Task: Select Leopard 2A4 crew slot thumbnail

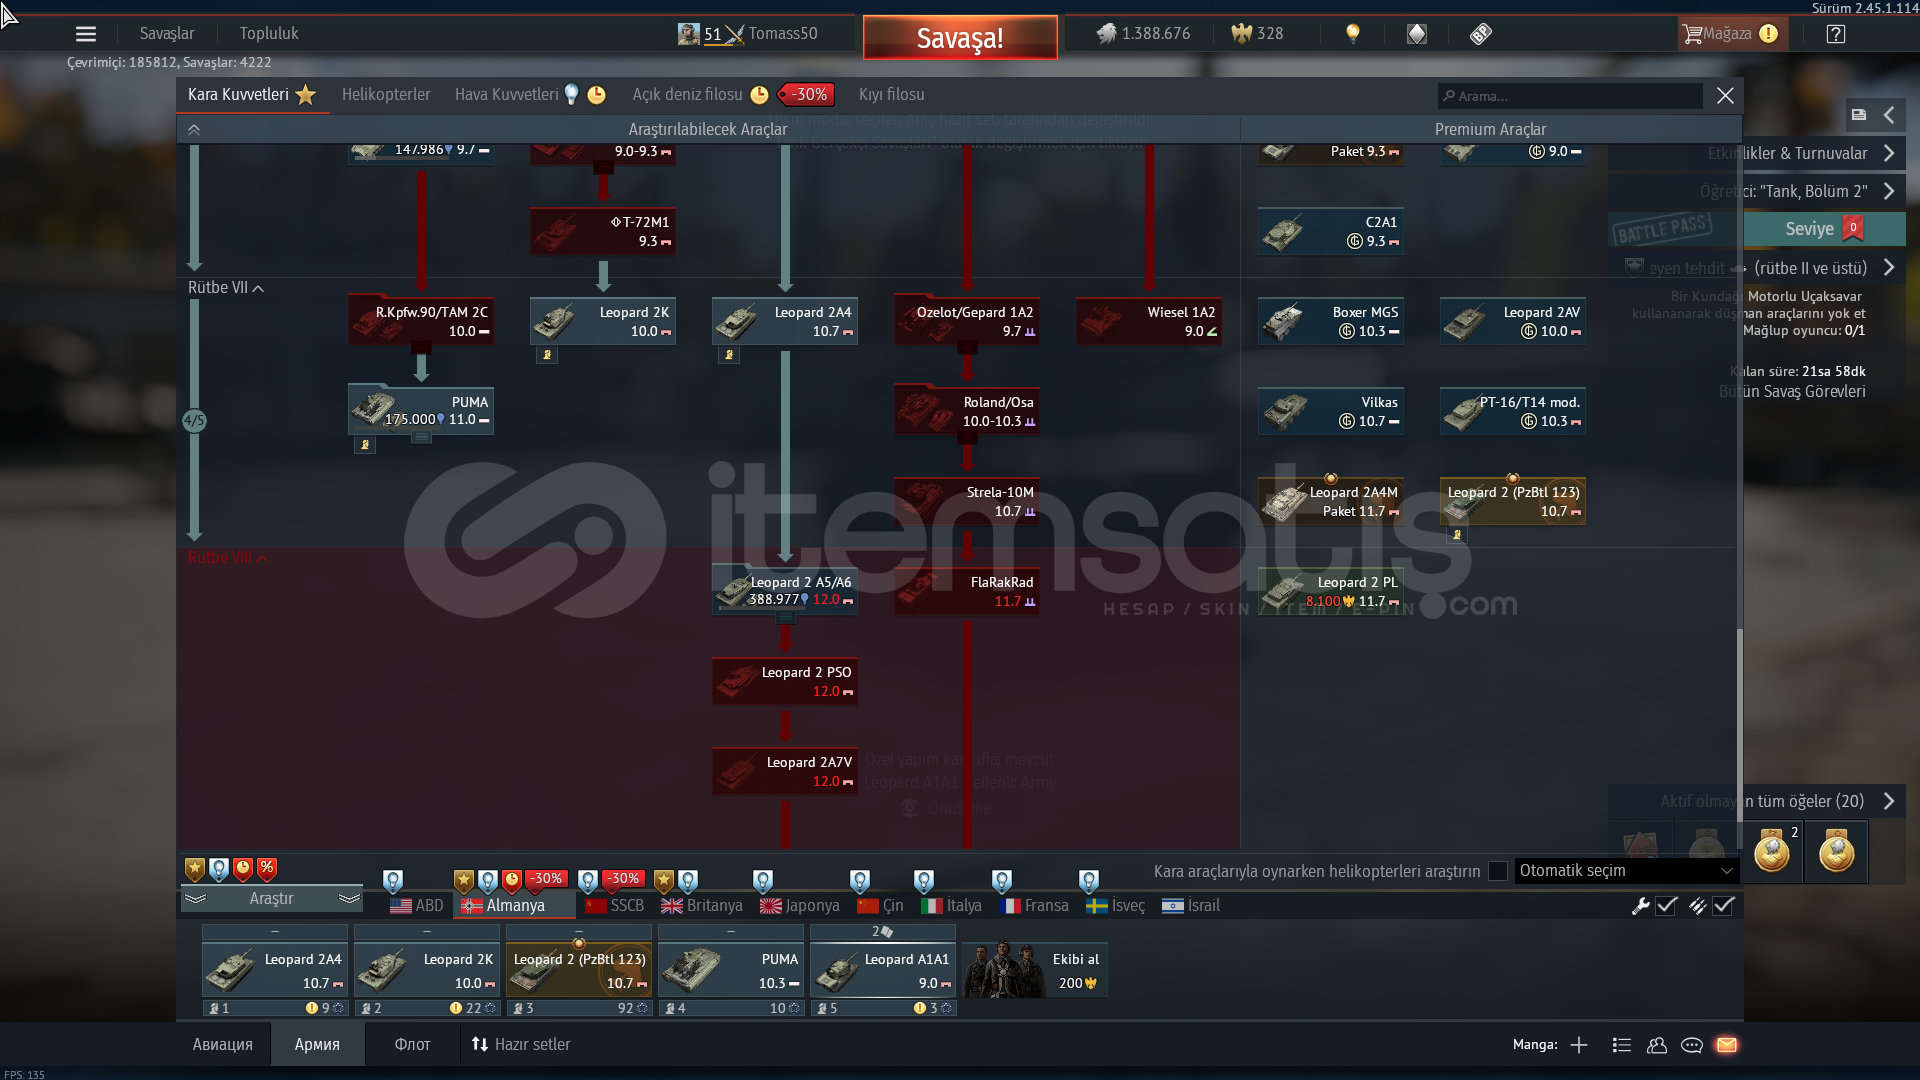Action: click(x=275, y=971)
